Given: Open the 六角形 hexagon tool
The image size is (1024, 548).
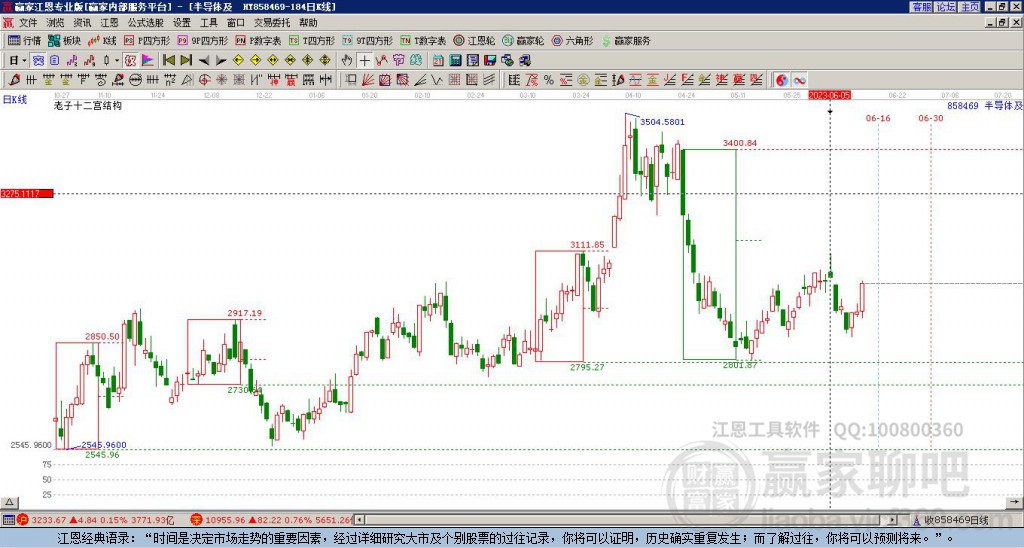Looking at the screenshot, I should click(x=572, y=40).
